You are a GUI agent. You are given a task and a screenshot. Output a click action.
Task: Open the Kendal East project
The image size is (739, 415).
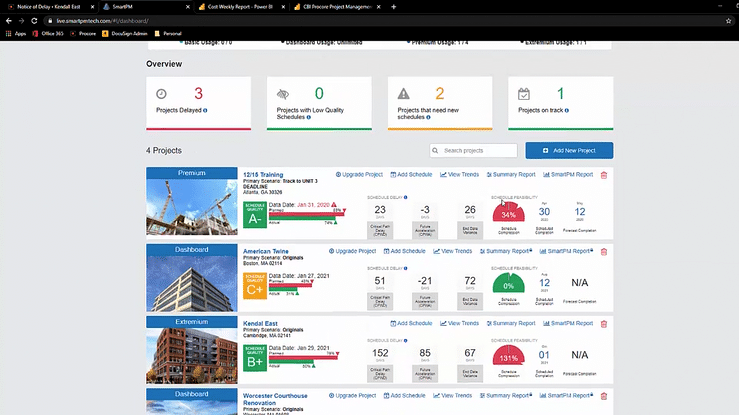[x=260, y=324]
